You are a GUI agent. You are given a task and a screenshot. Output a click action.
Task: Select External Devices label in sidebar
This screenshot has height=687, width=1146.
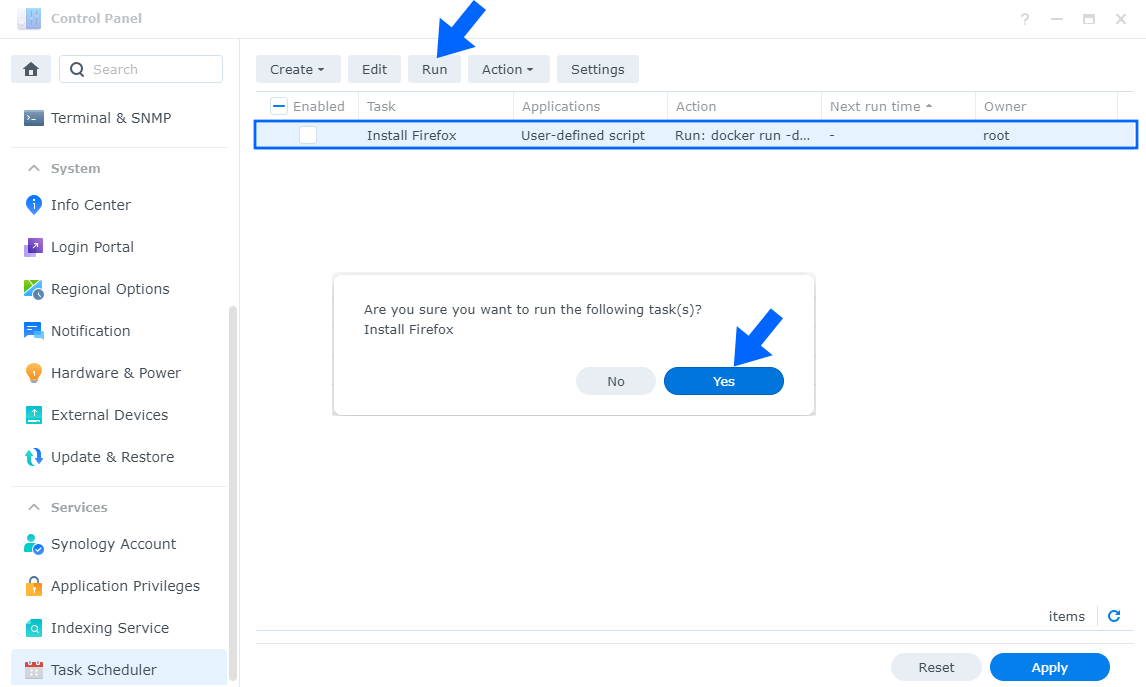click(x=110, y=415)
